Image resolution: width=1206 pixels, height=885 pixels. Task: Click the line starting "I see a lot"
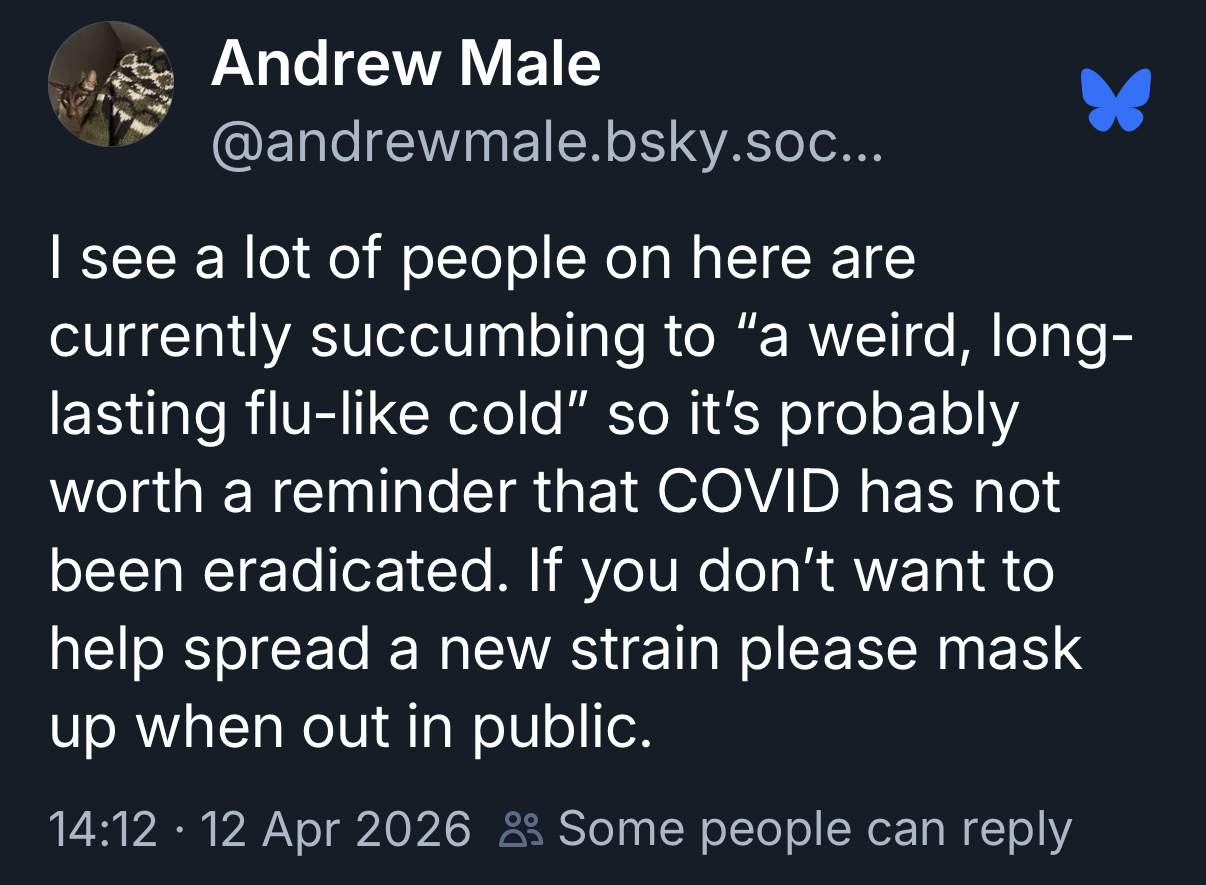click(x=482, y=259)
